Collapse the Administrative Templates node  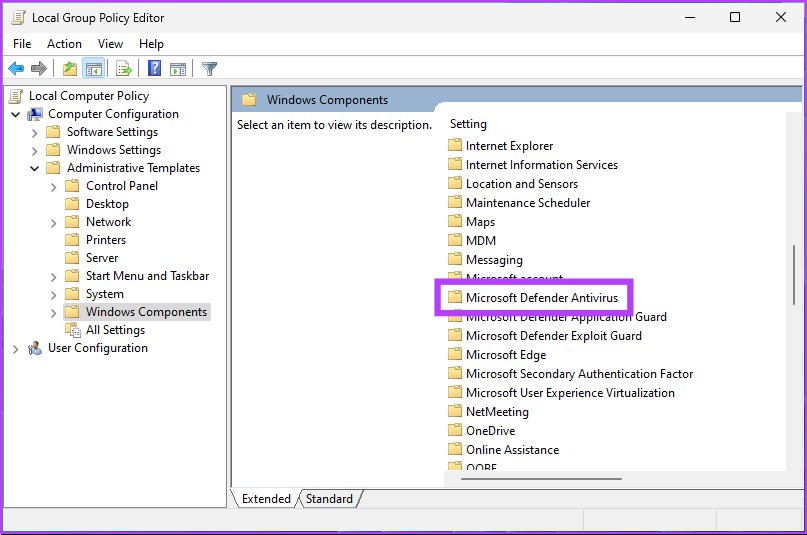pyautogui.click(x=35, y=168)
